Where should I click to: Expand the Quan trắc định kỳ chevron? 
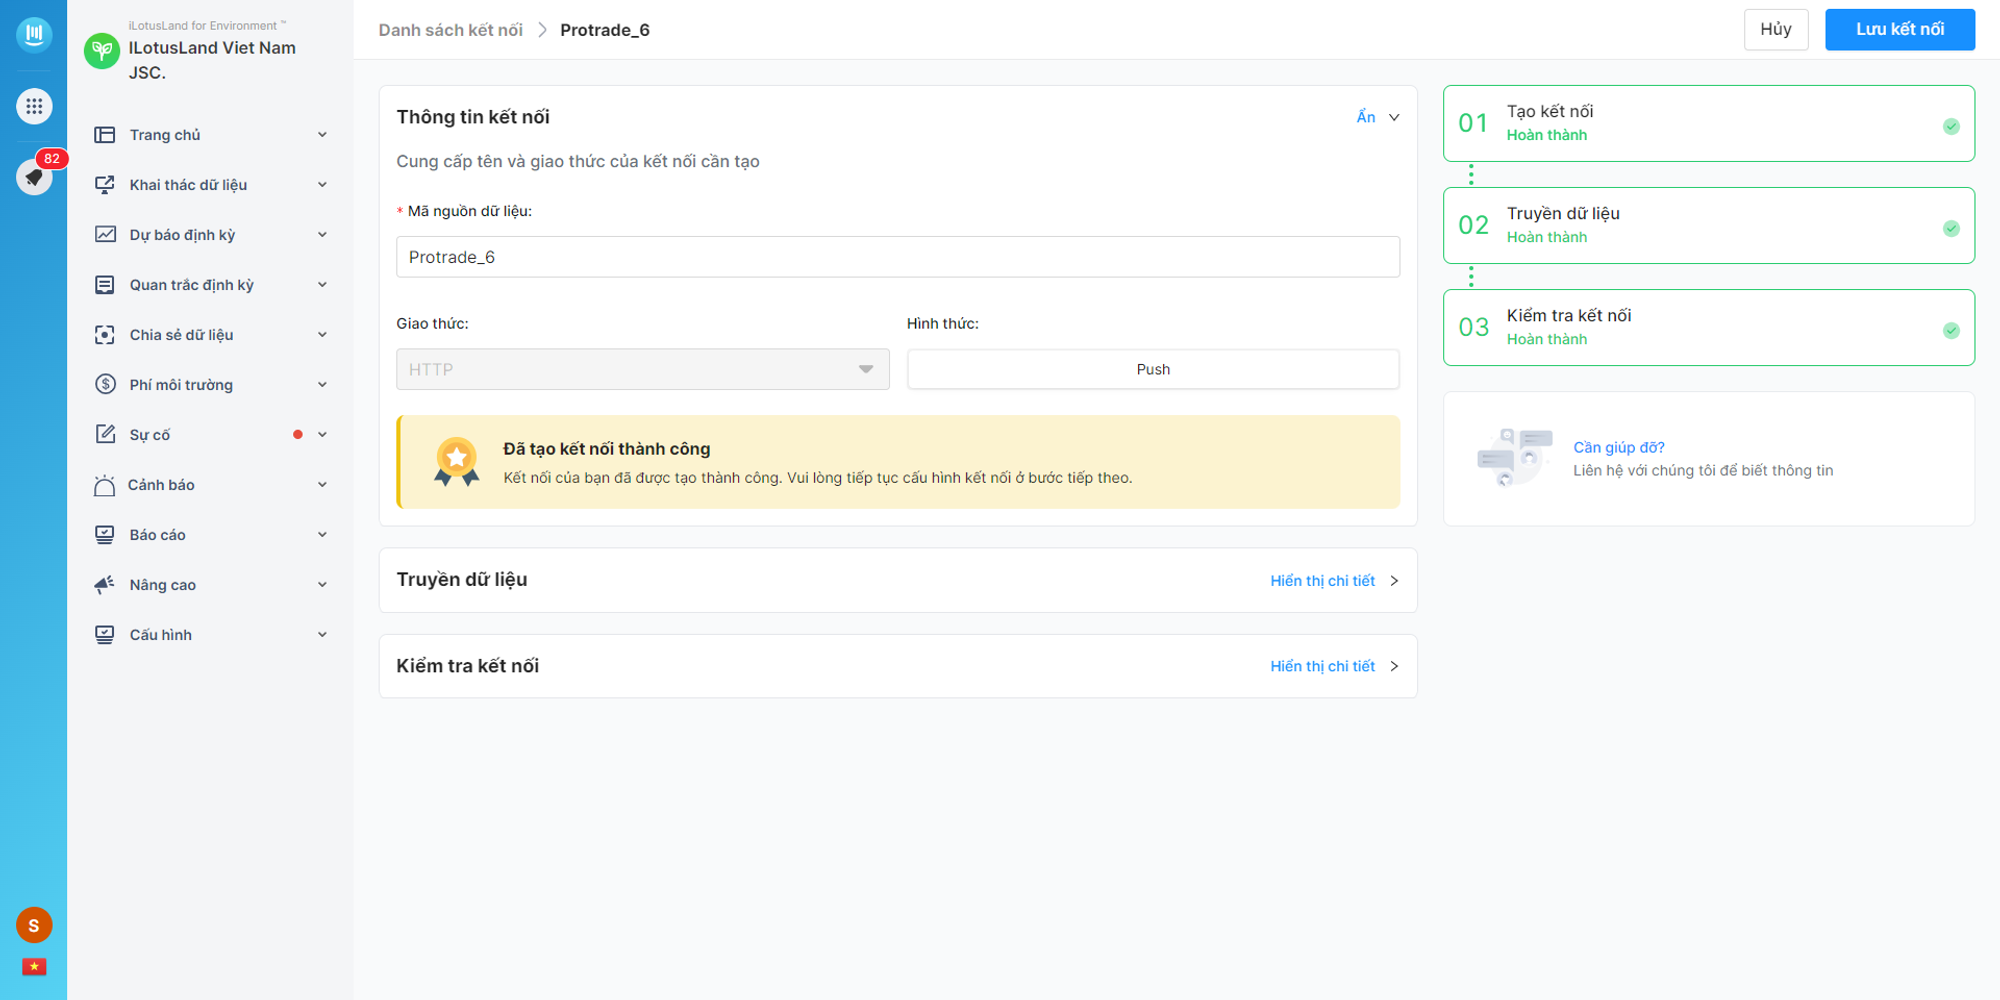pos(322,284)
